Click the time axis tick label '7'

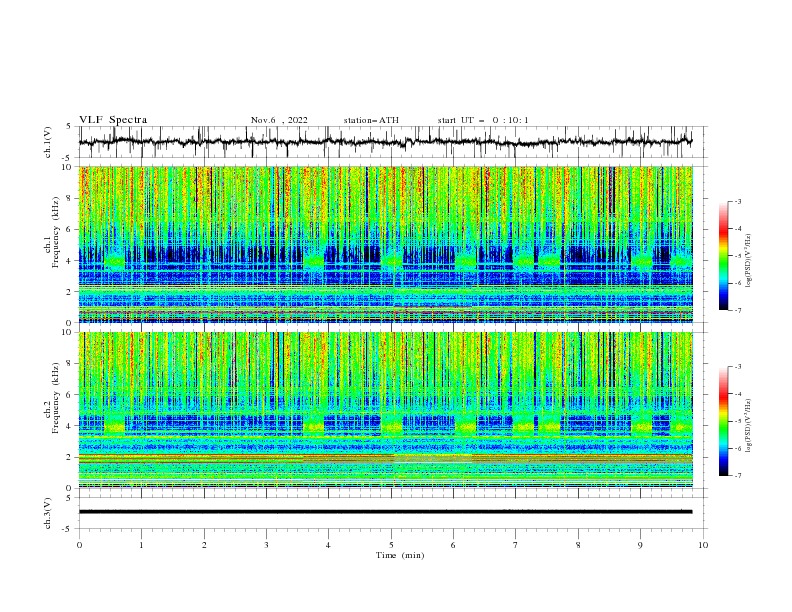516,545
